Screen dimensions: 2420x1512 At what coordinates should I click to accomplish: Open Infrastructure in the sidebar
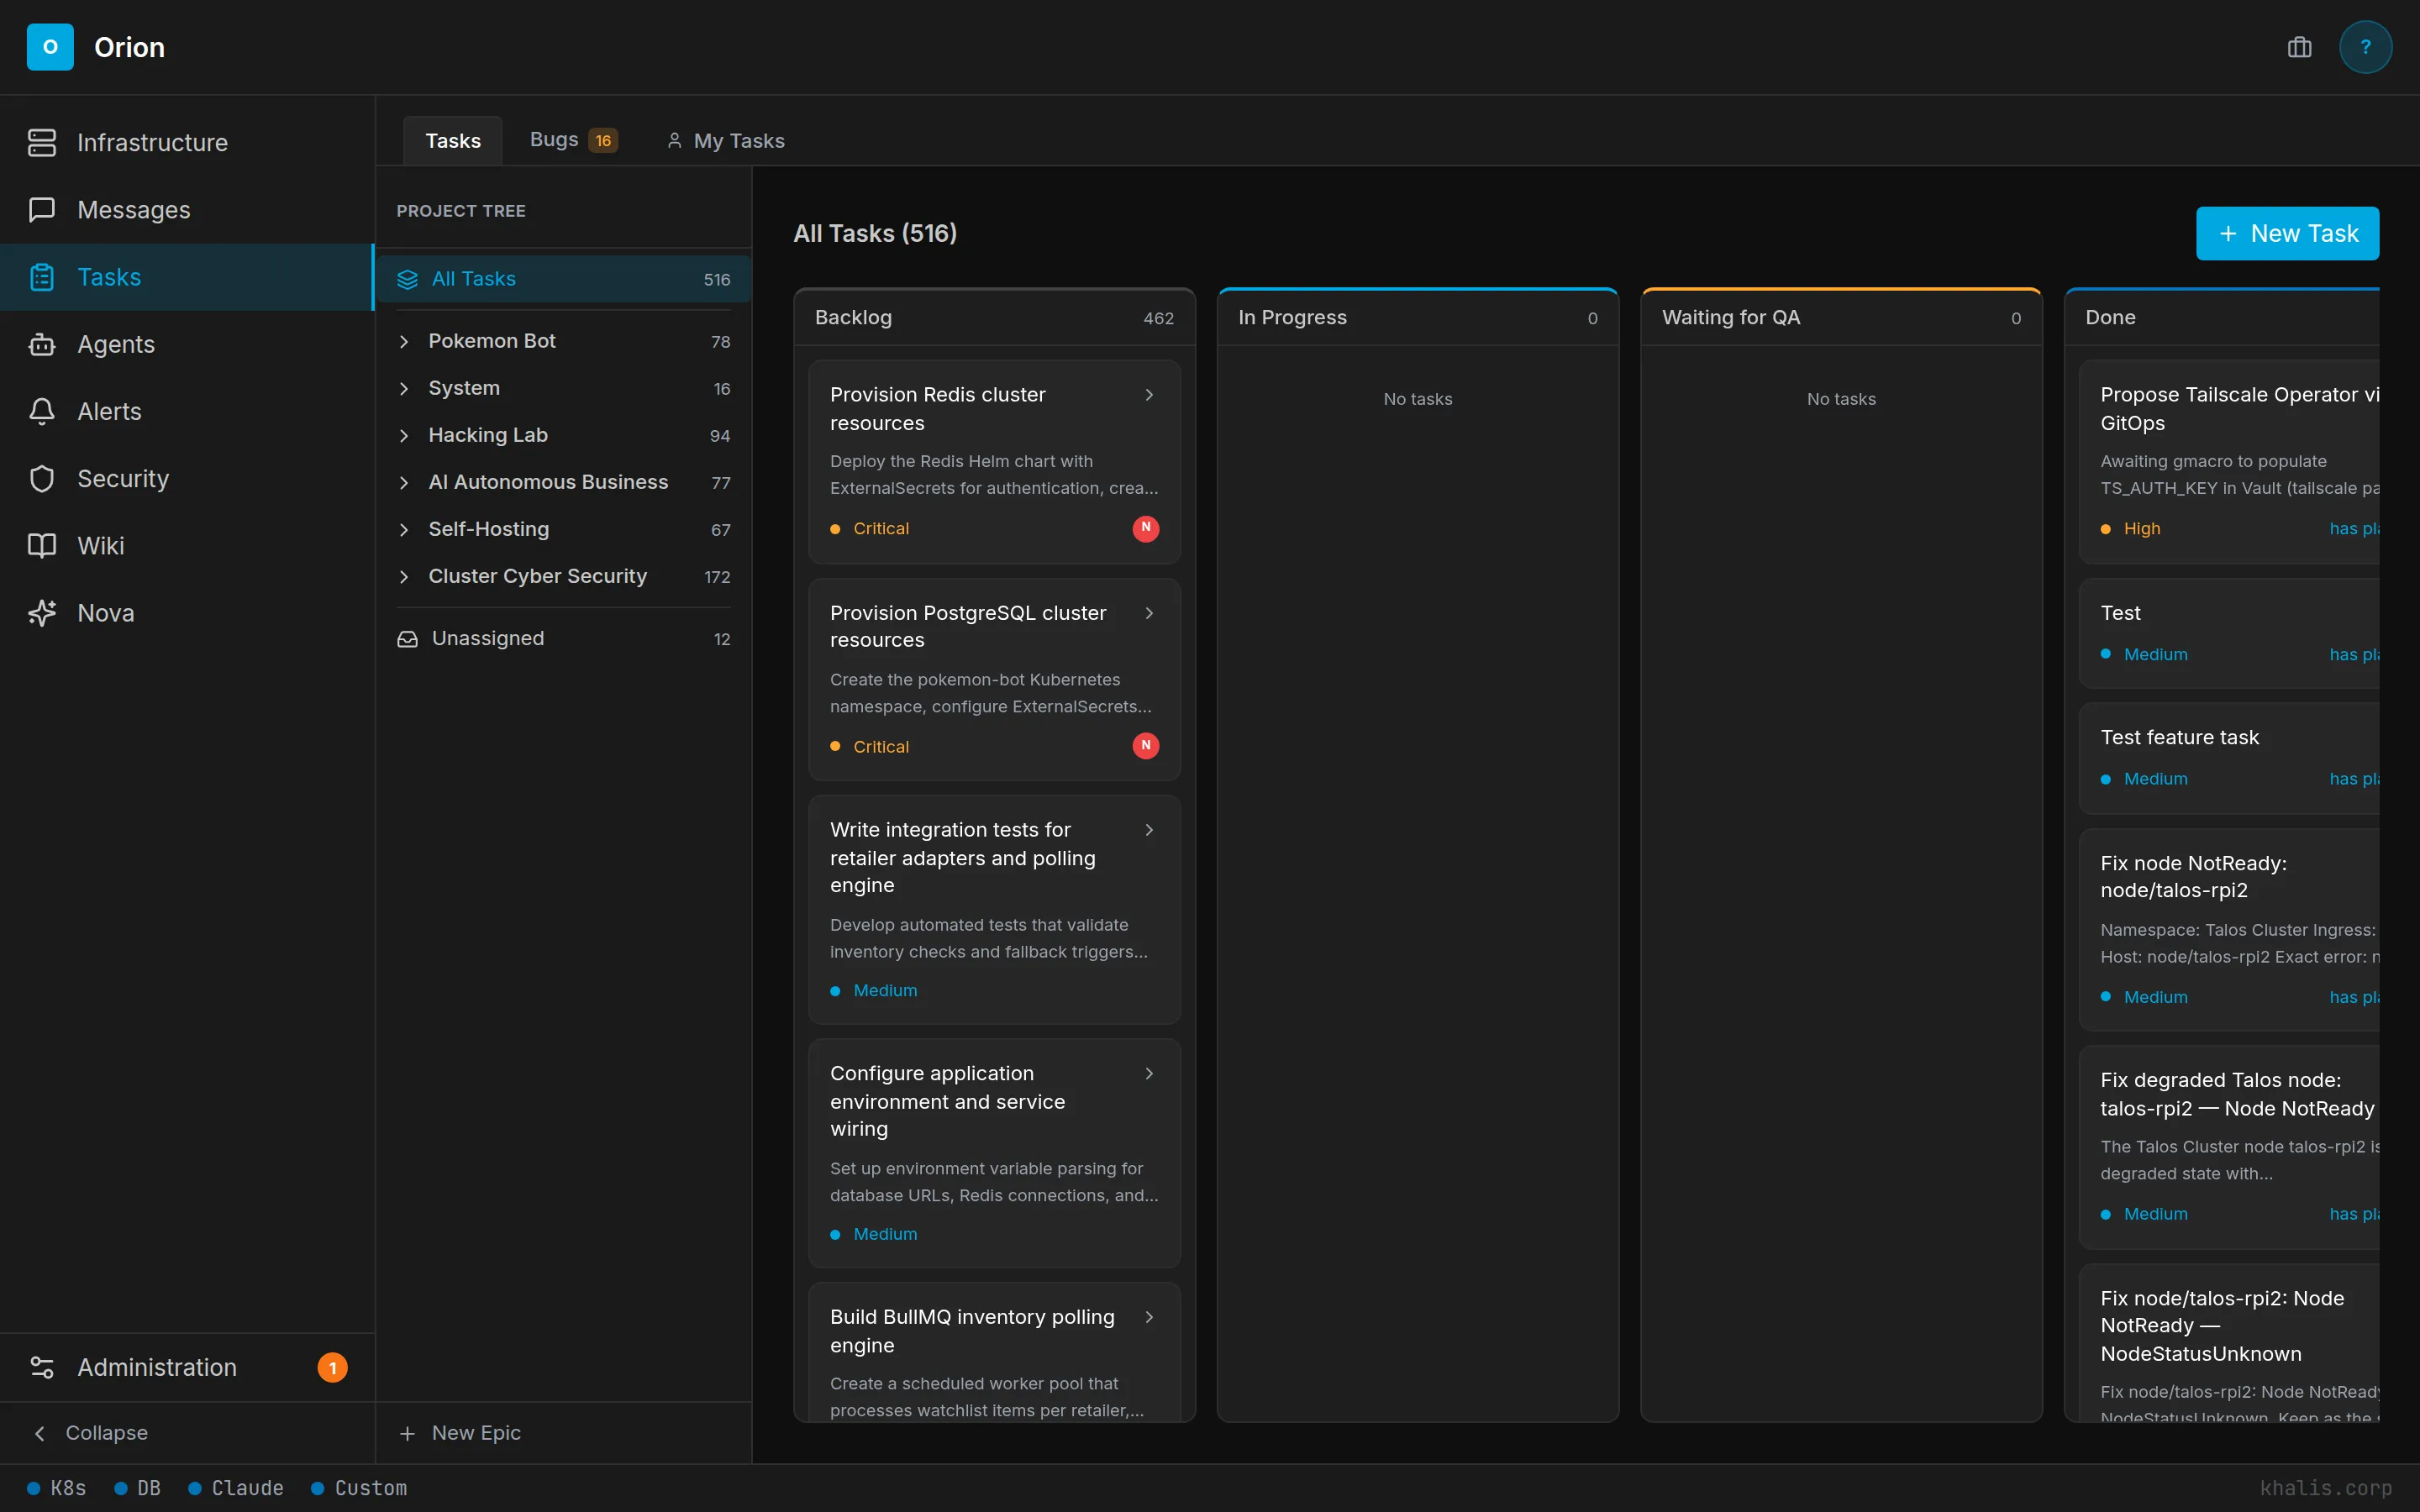click(x=187, y=142)
